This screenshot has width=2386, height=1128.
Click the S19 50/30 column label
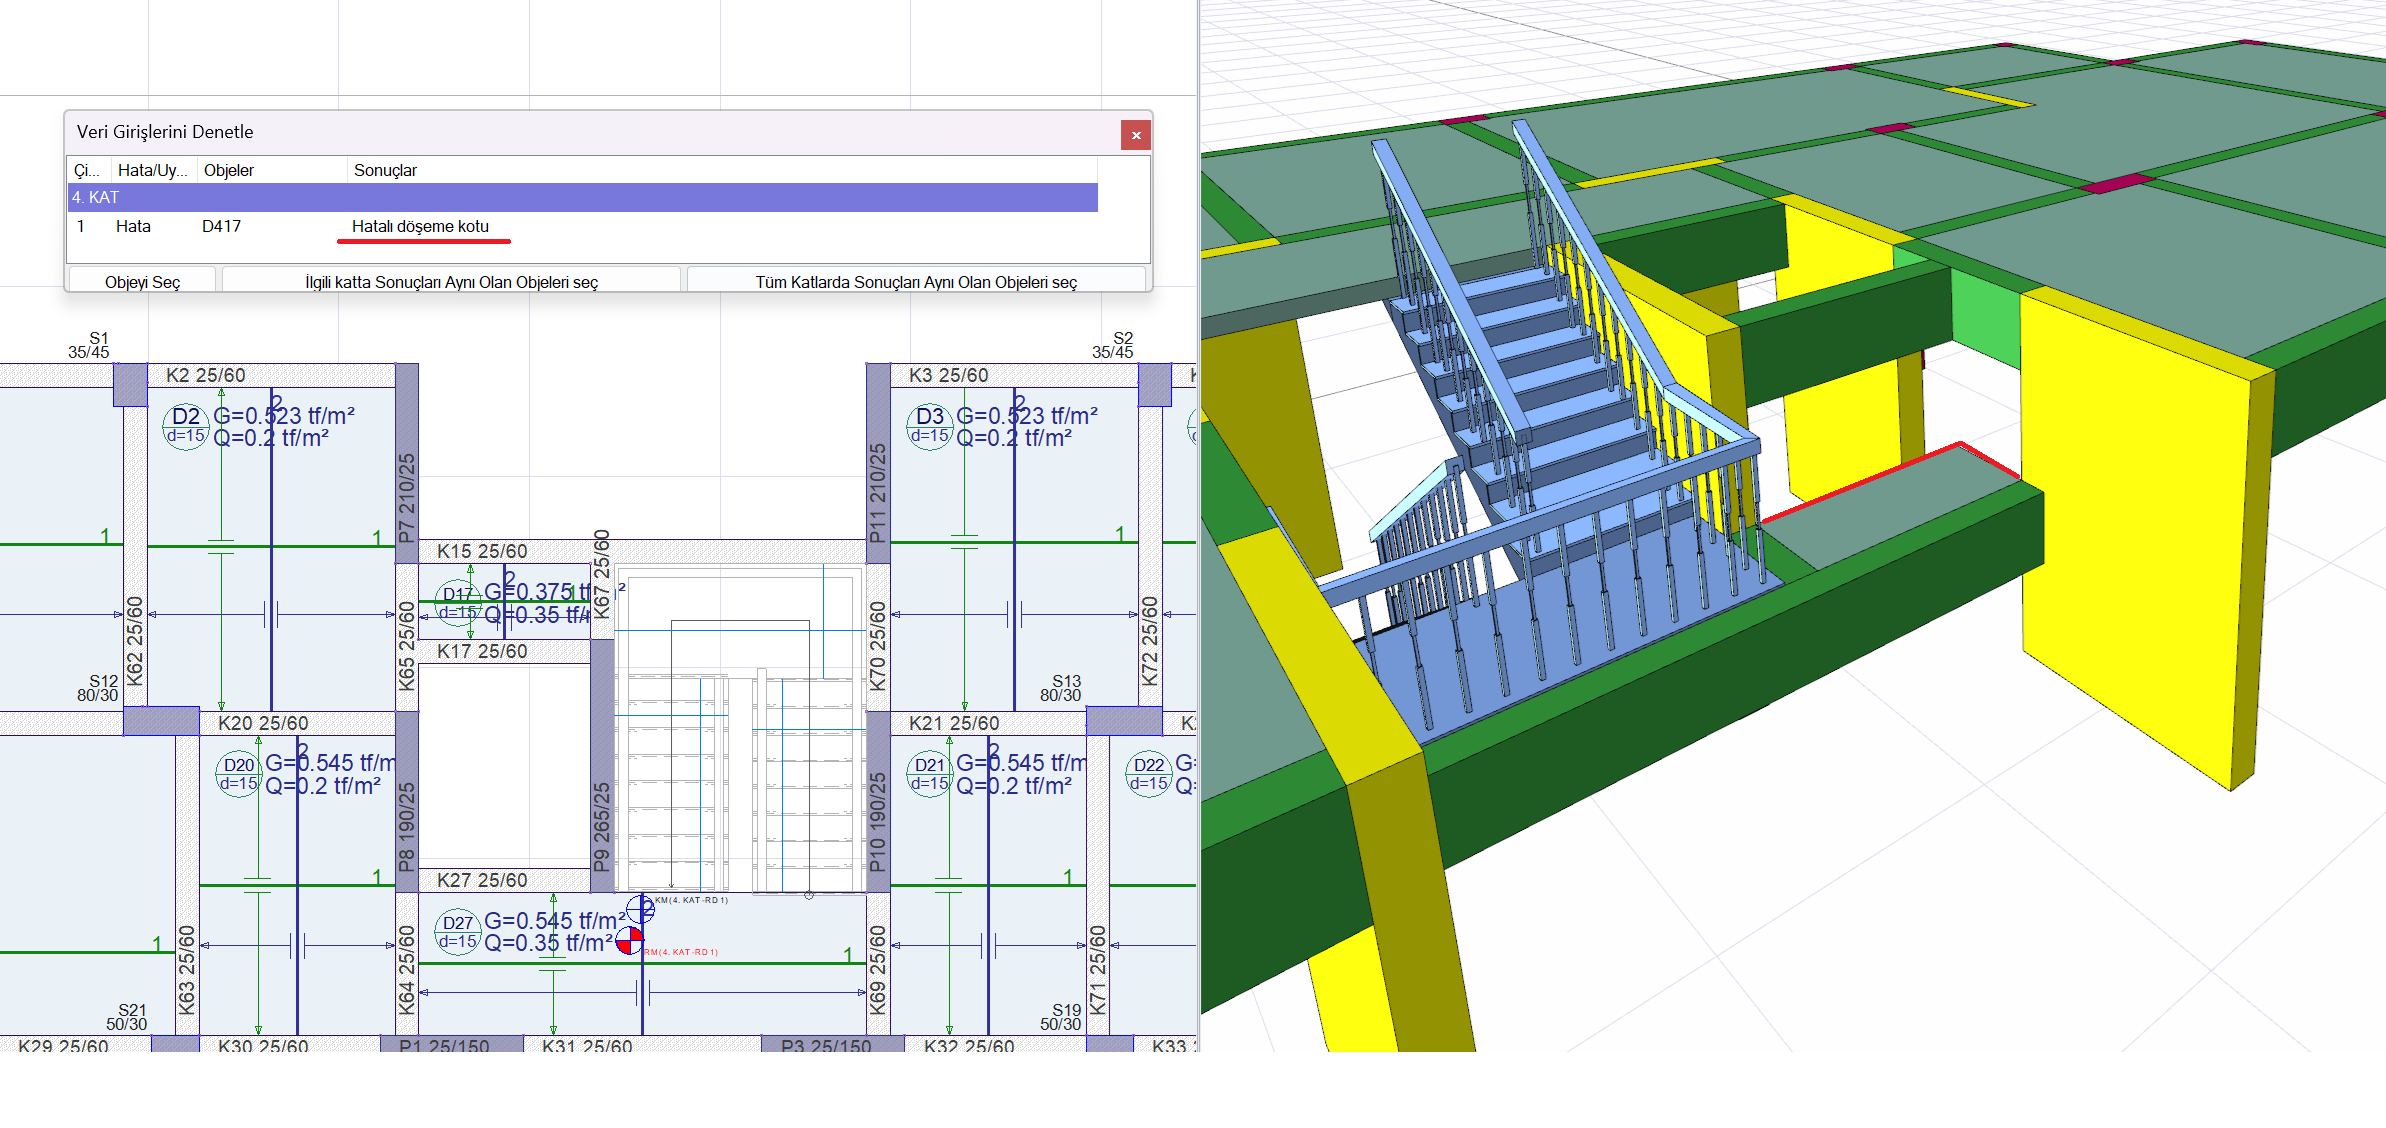click(1061, 1017)
